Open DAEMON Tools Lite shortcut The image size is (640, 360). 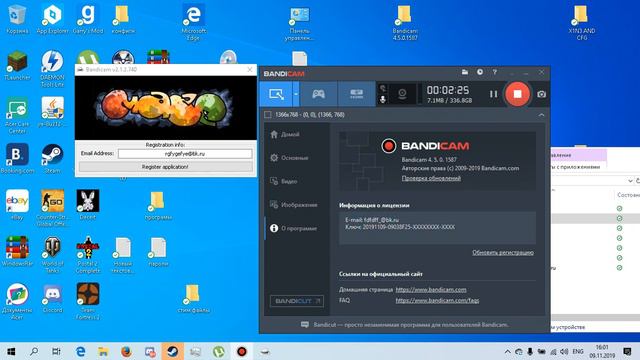52,69
